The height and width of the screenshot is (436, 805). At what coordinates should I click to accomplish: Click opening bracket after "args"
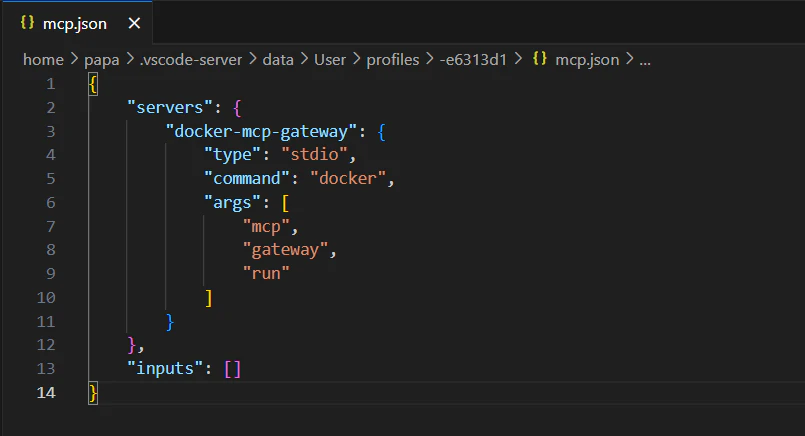pos(285,203)
